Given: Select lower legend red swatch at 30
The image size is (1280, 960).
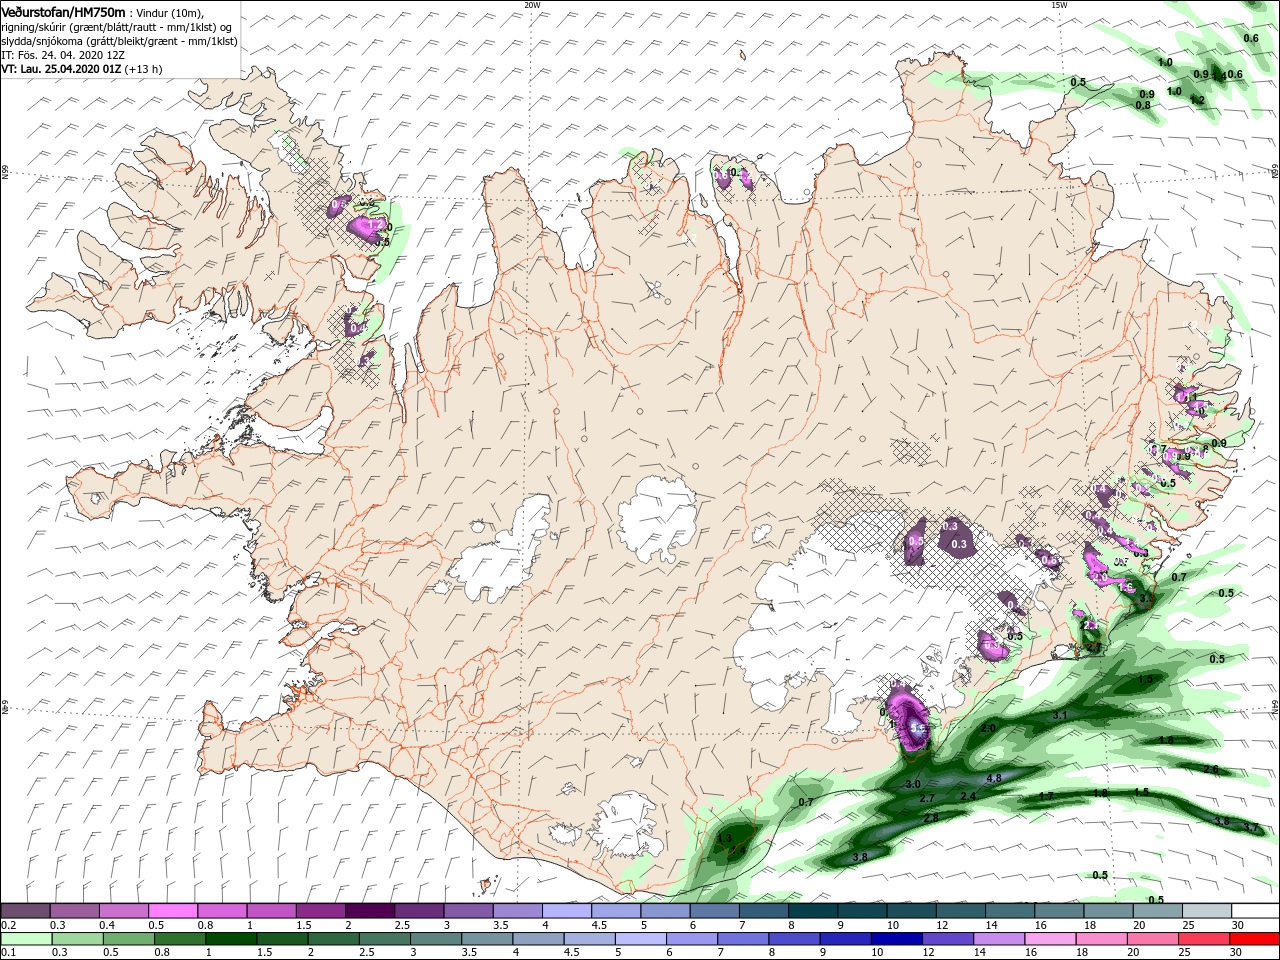Looking at the screenshot, I should click(1253, 939).
